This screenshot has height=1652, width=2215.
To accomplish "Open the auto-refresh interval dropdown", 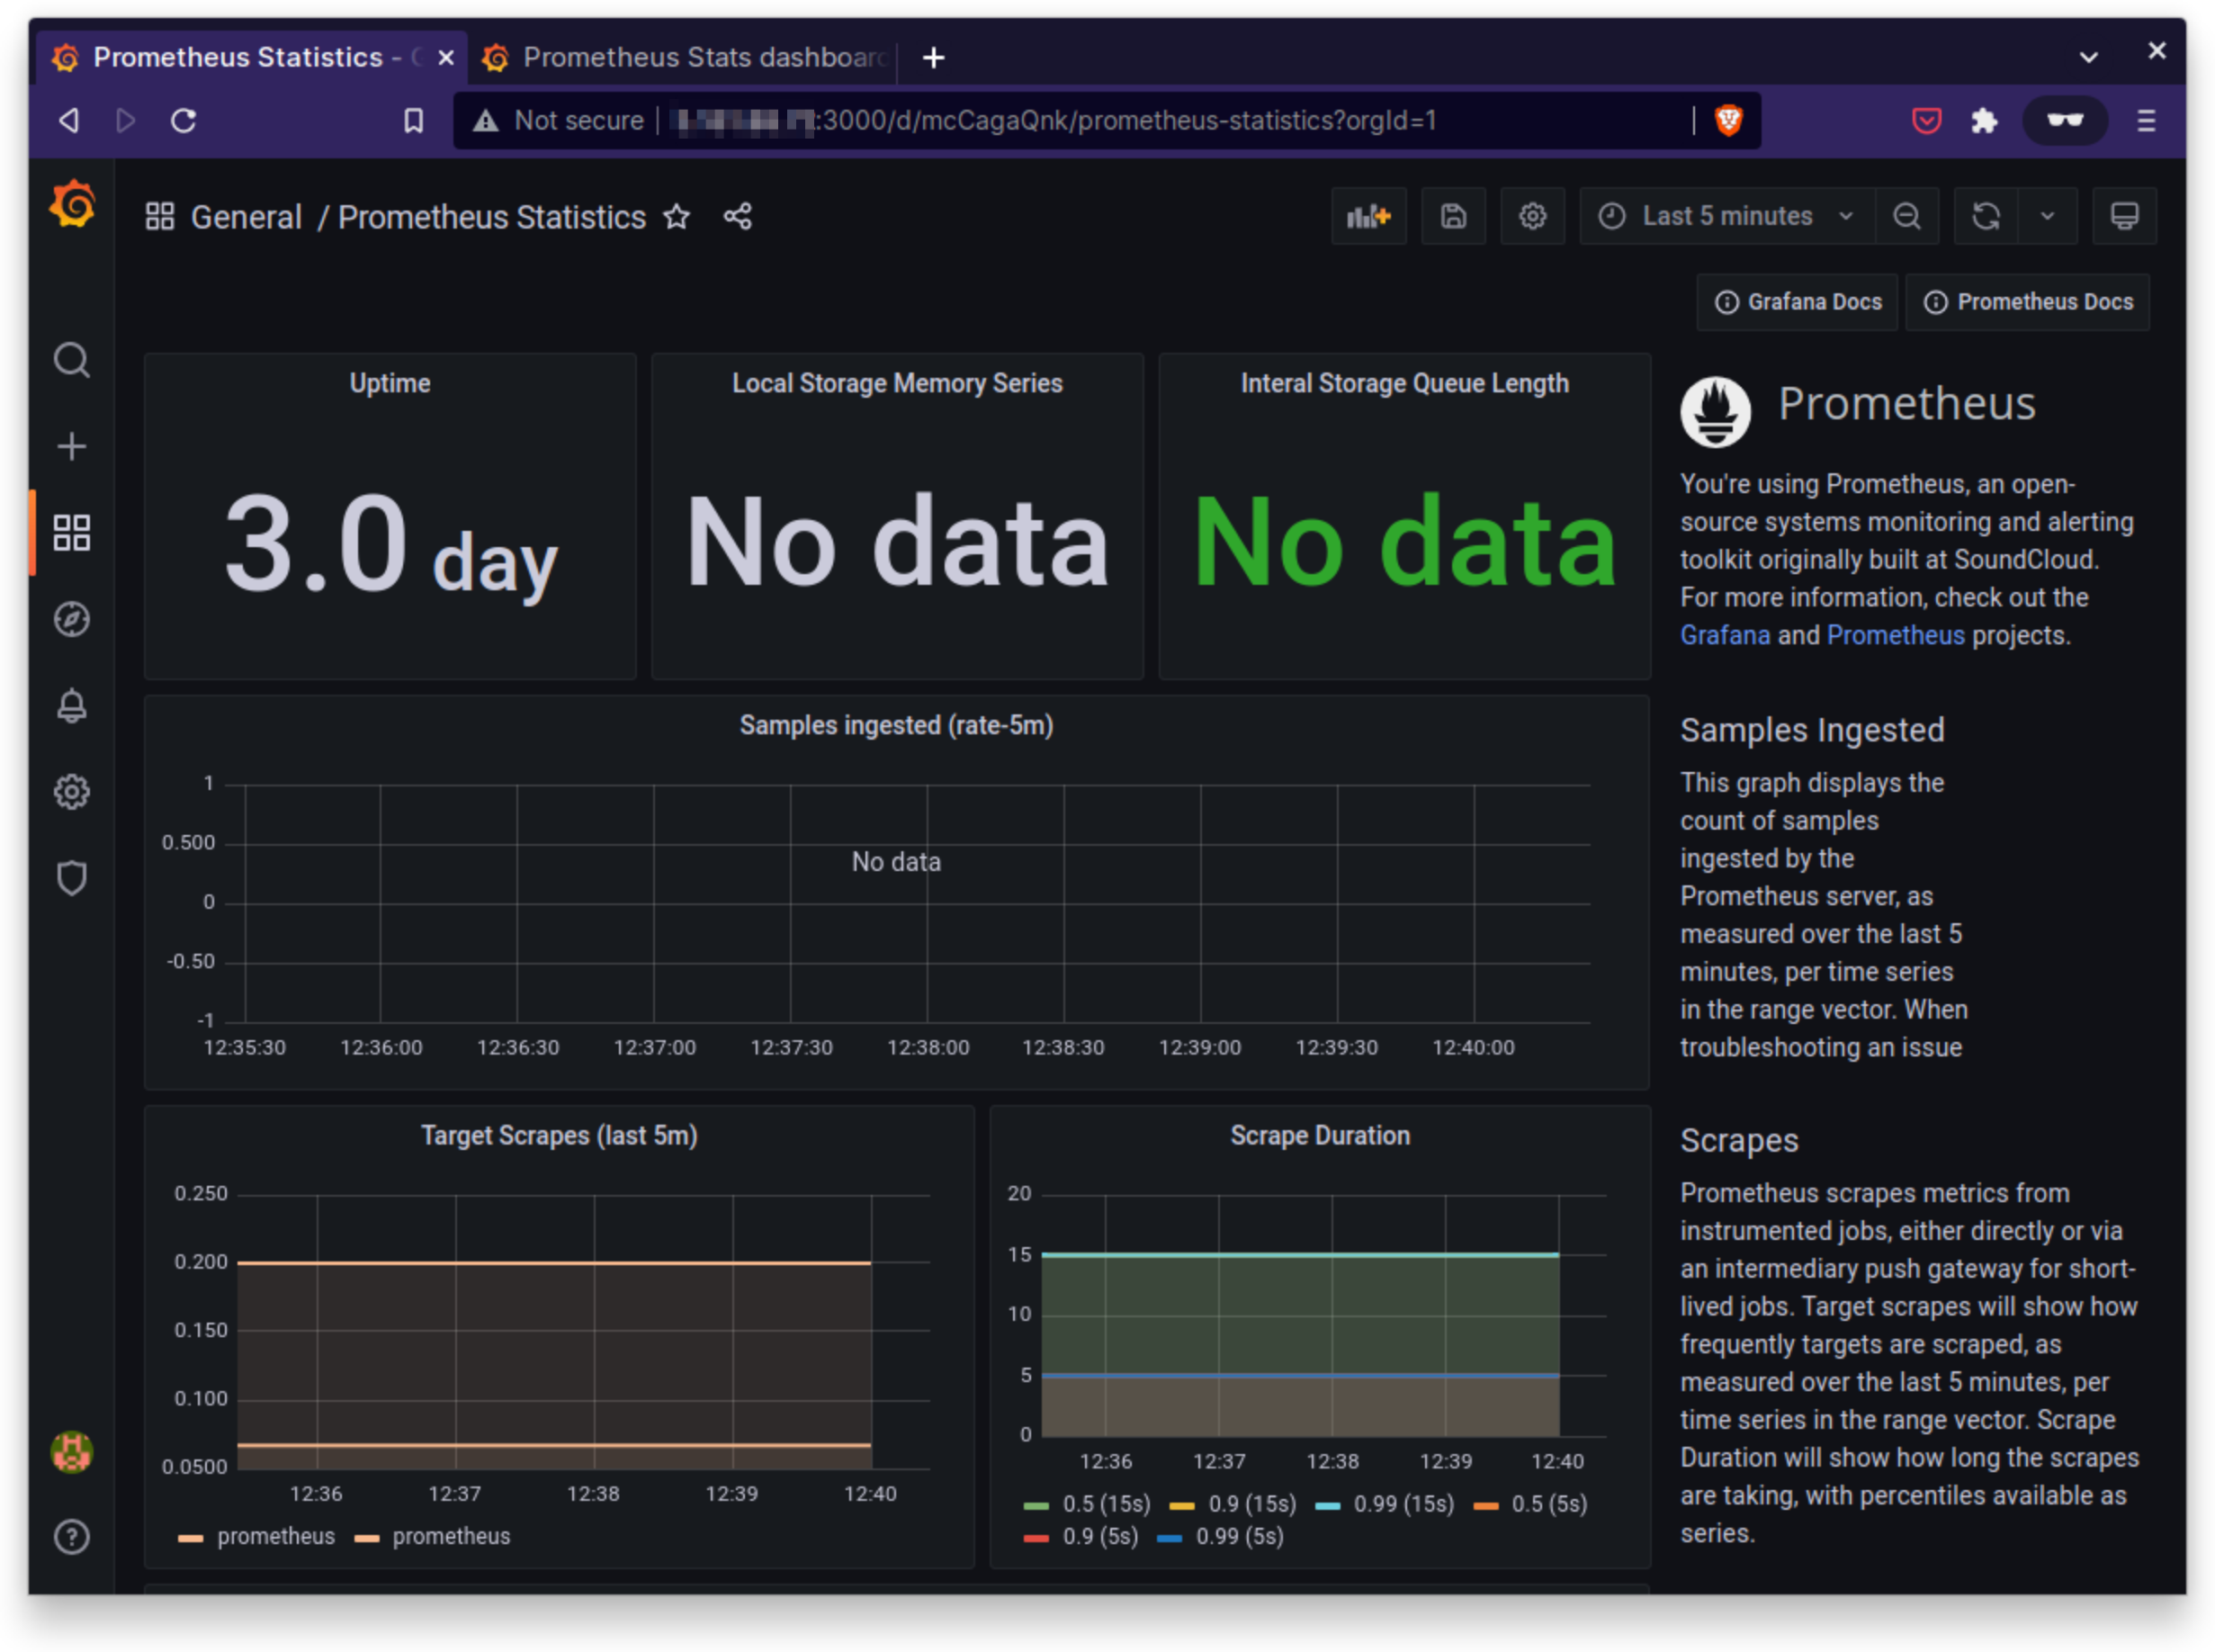I will coord(2048,215).
